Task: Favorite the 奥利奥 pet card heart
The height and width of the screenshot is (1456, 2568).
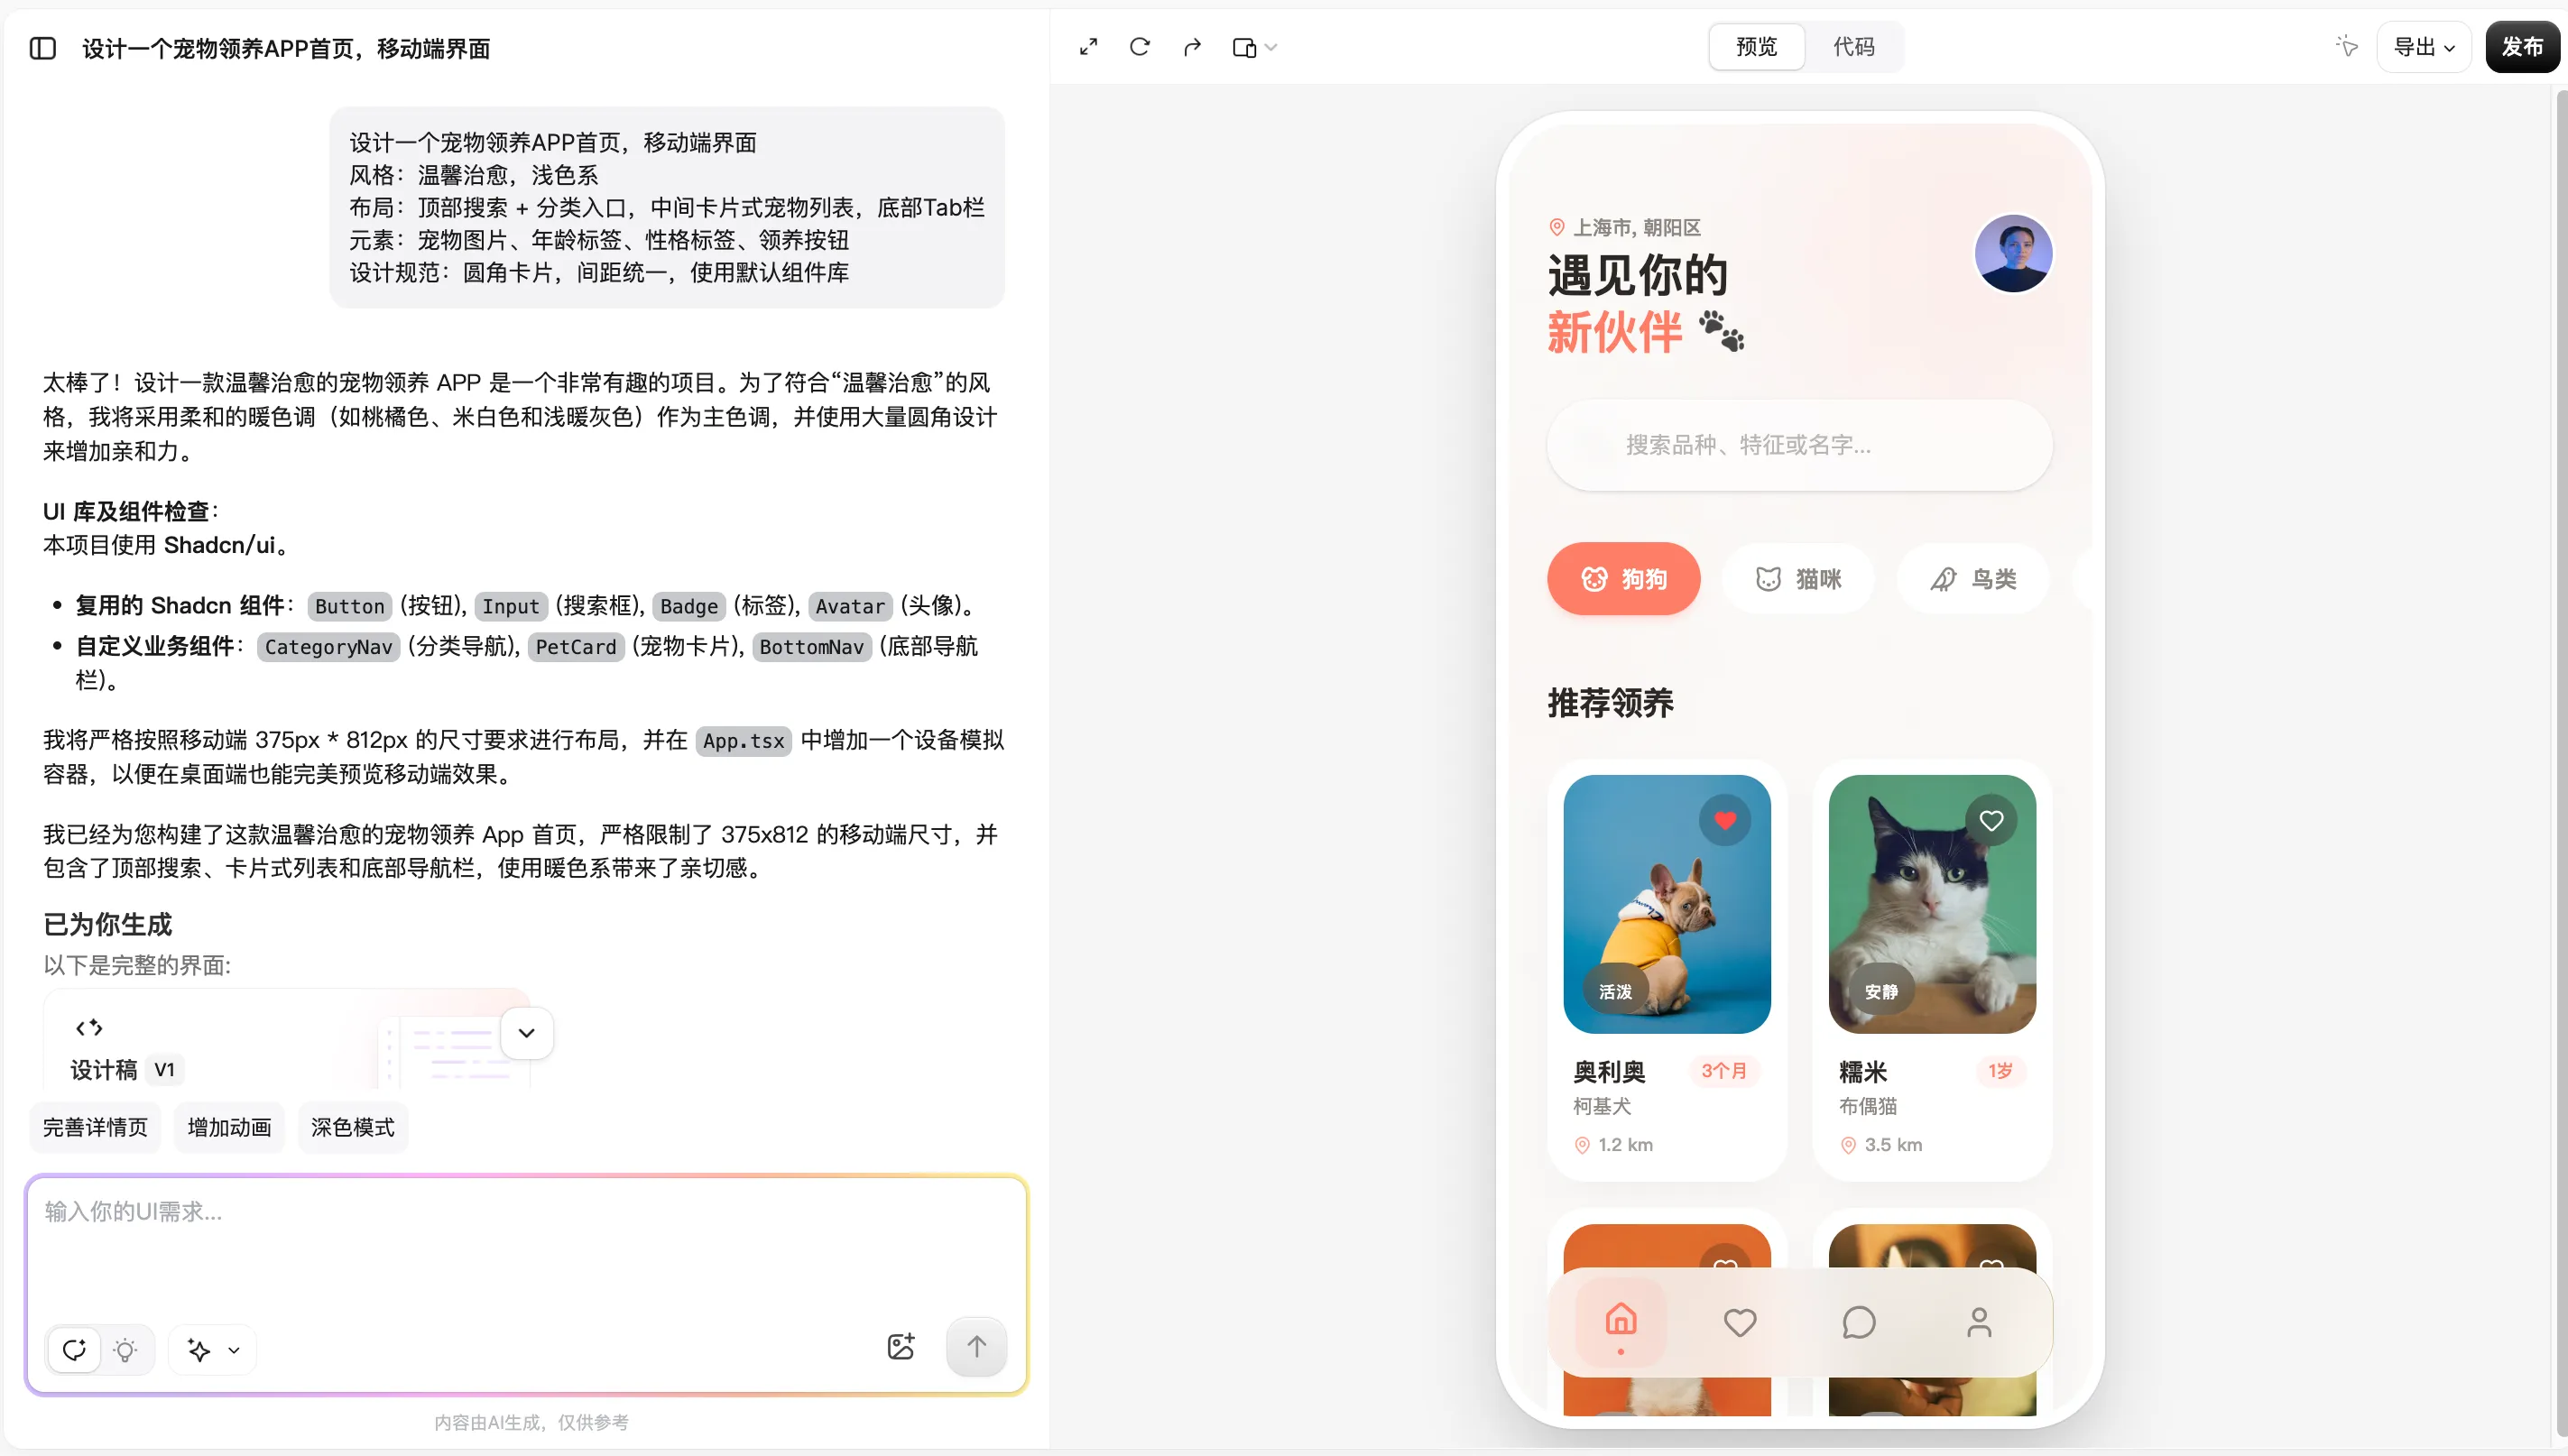Action: click(x=1725, y=819)
